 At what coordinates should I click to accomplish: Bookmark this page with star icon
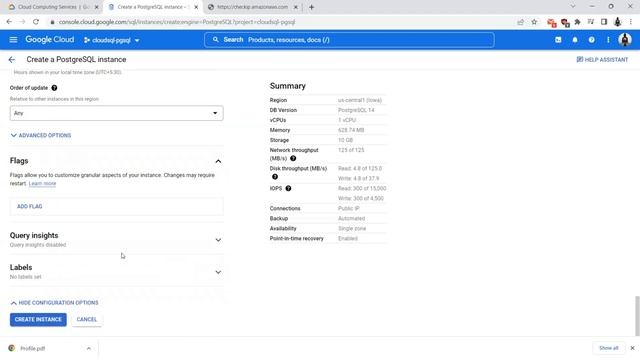pyautogui.click(x=534, y=22)
